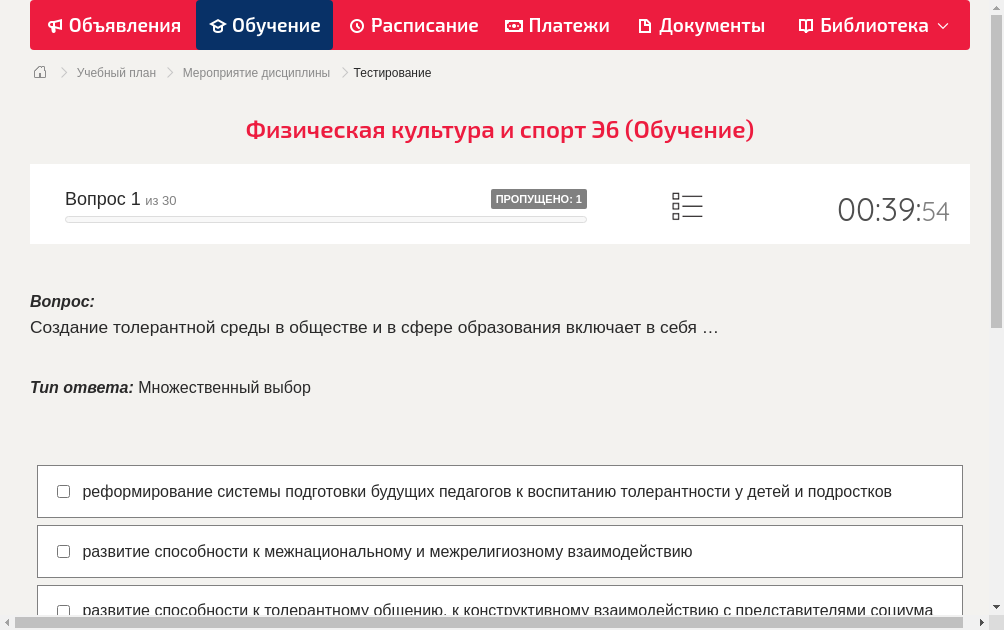
Task: Click the payment card icon on Платежи
Action: 512,25
